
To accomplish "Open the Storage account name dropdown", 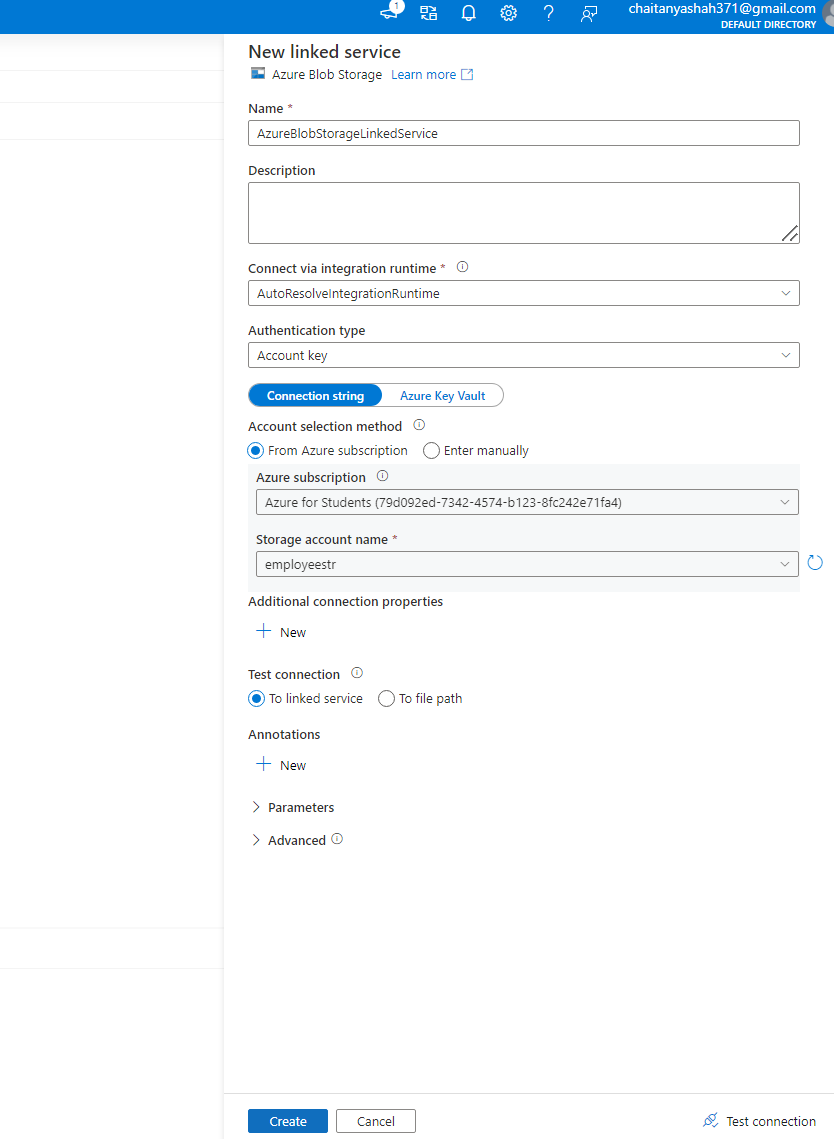I will click(527, 563).
